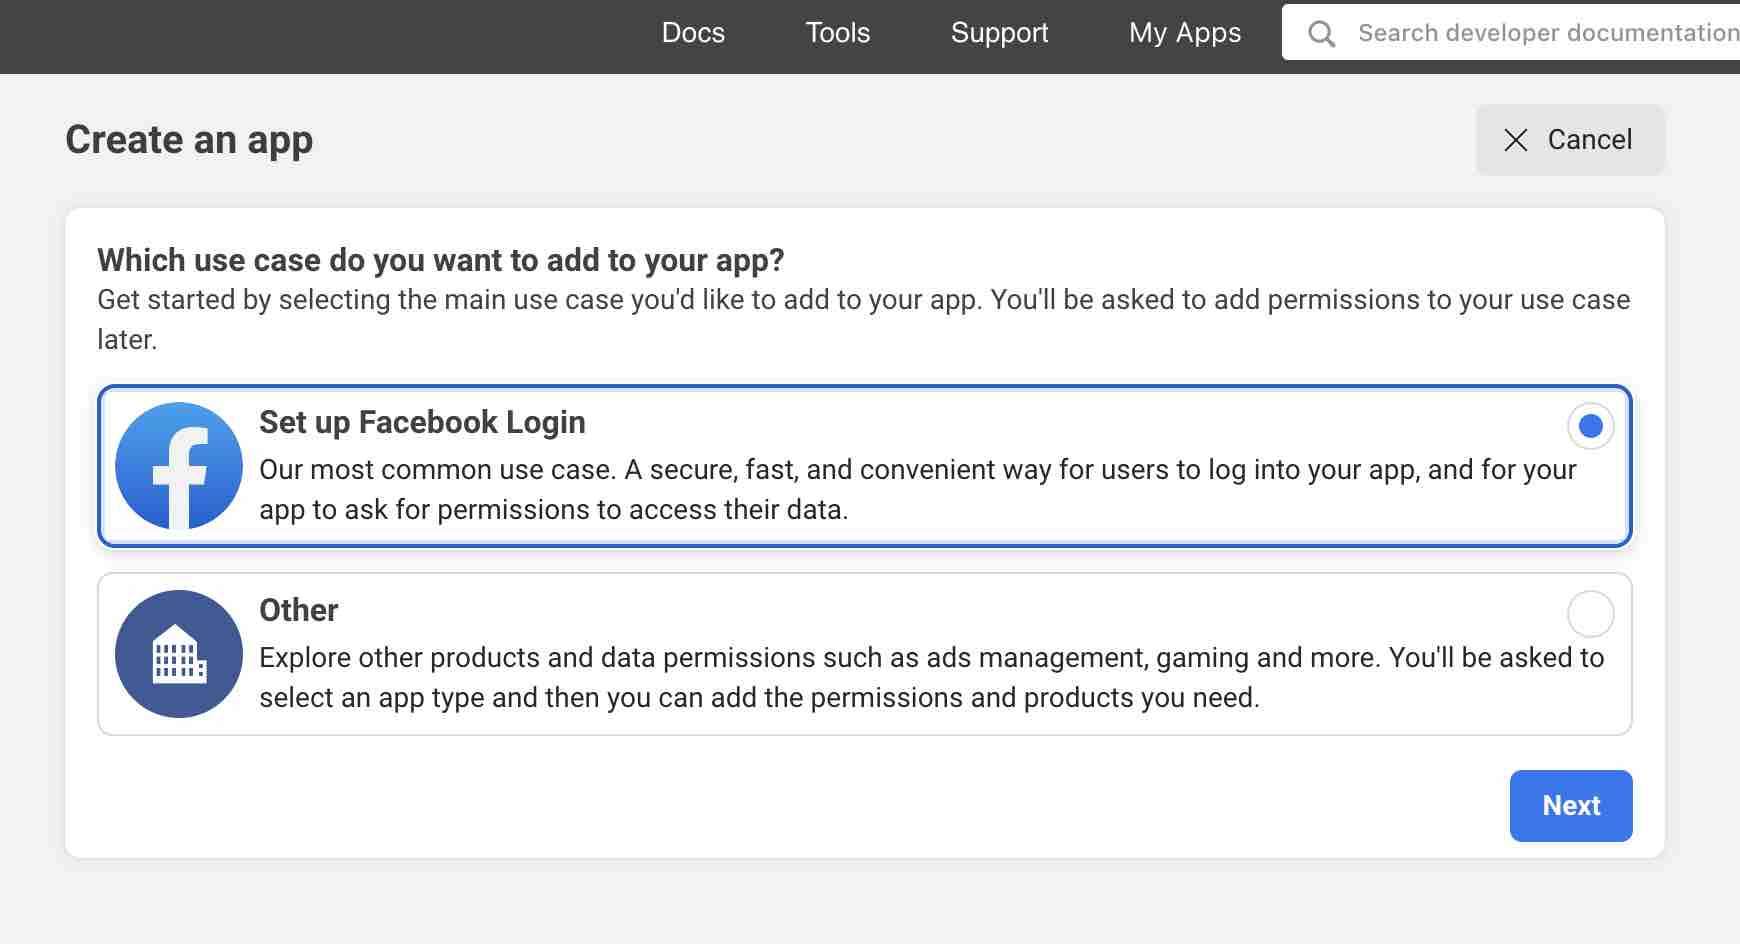
Task: Click the Facebook logo icon
Action: coord(179,466)
